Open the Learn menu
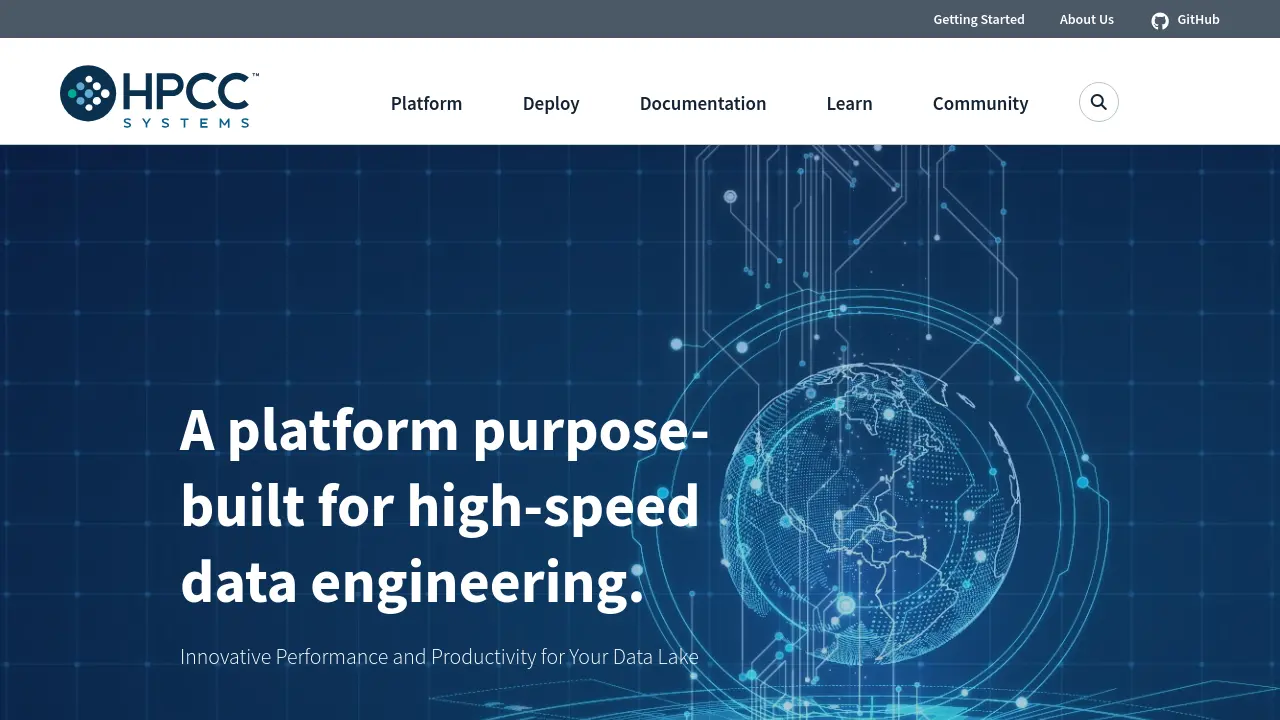Image resolution: width=1280 pixels, height=720 pixels. [x=849, y=103]
